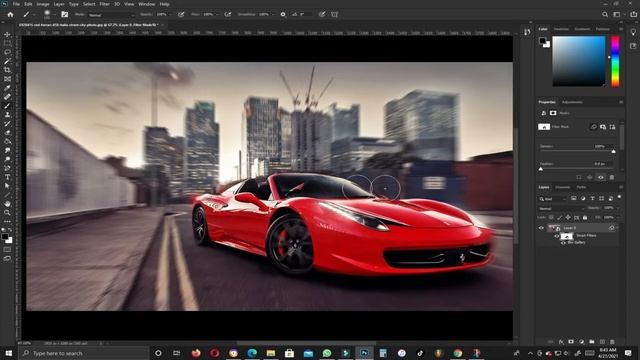Open the Search icon at top right
This screenshot has height=360, width=640.
tap(605, 14)
